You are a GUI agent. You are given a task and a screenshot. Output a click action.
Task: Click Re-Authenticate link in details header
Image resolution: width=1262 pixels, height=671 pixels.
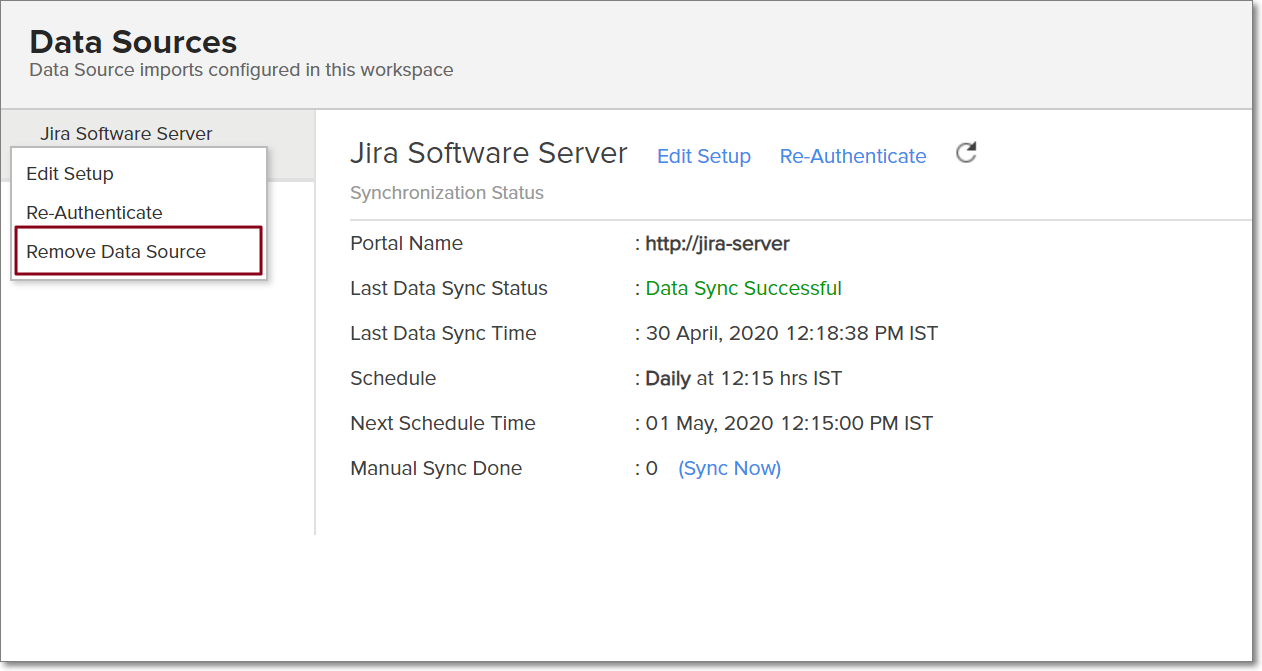[852, 157]
